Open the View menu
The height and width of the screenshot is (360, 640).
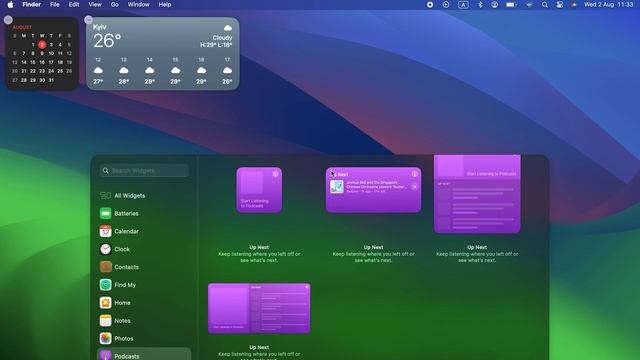95,4
